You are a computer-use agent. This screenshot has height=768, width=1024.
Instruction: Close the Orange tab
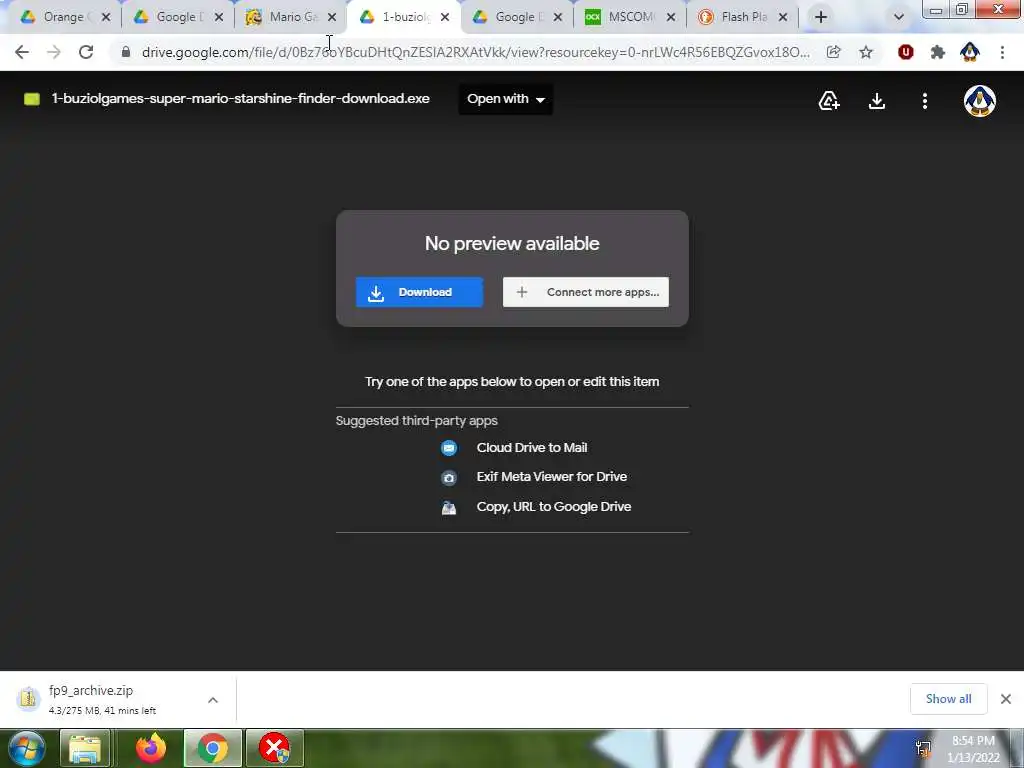[106, 17]
